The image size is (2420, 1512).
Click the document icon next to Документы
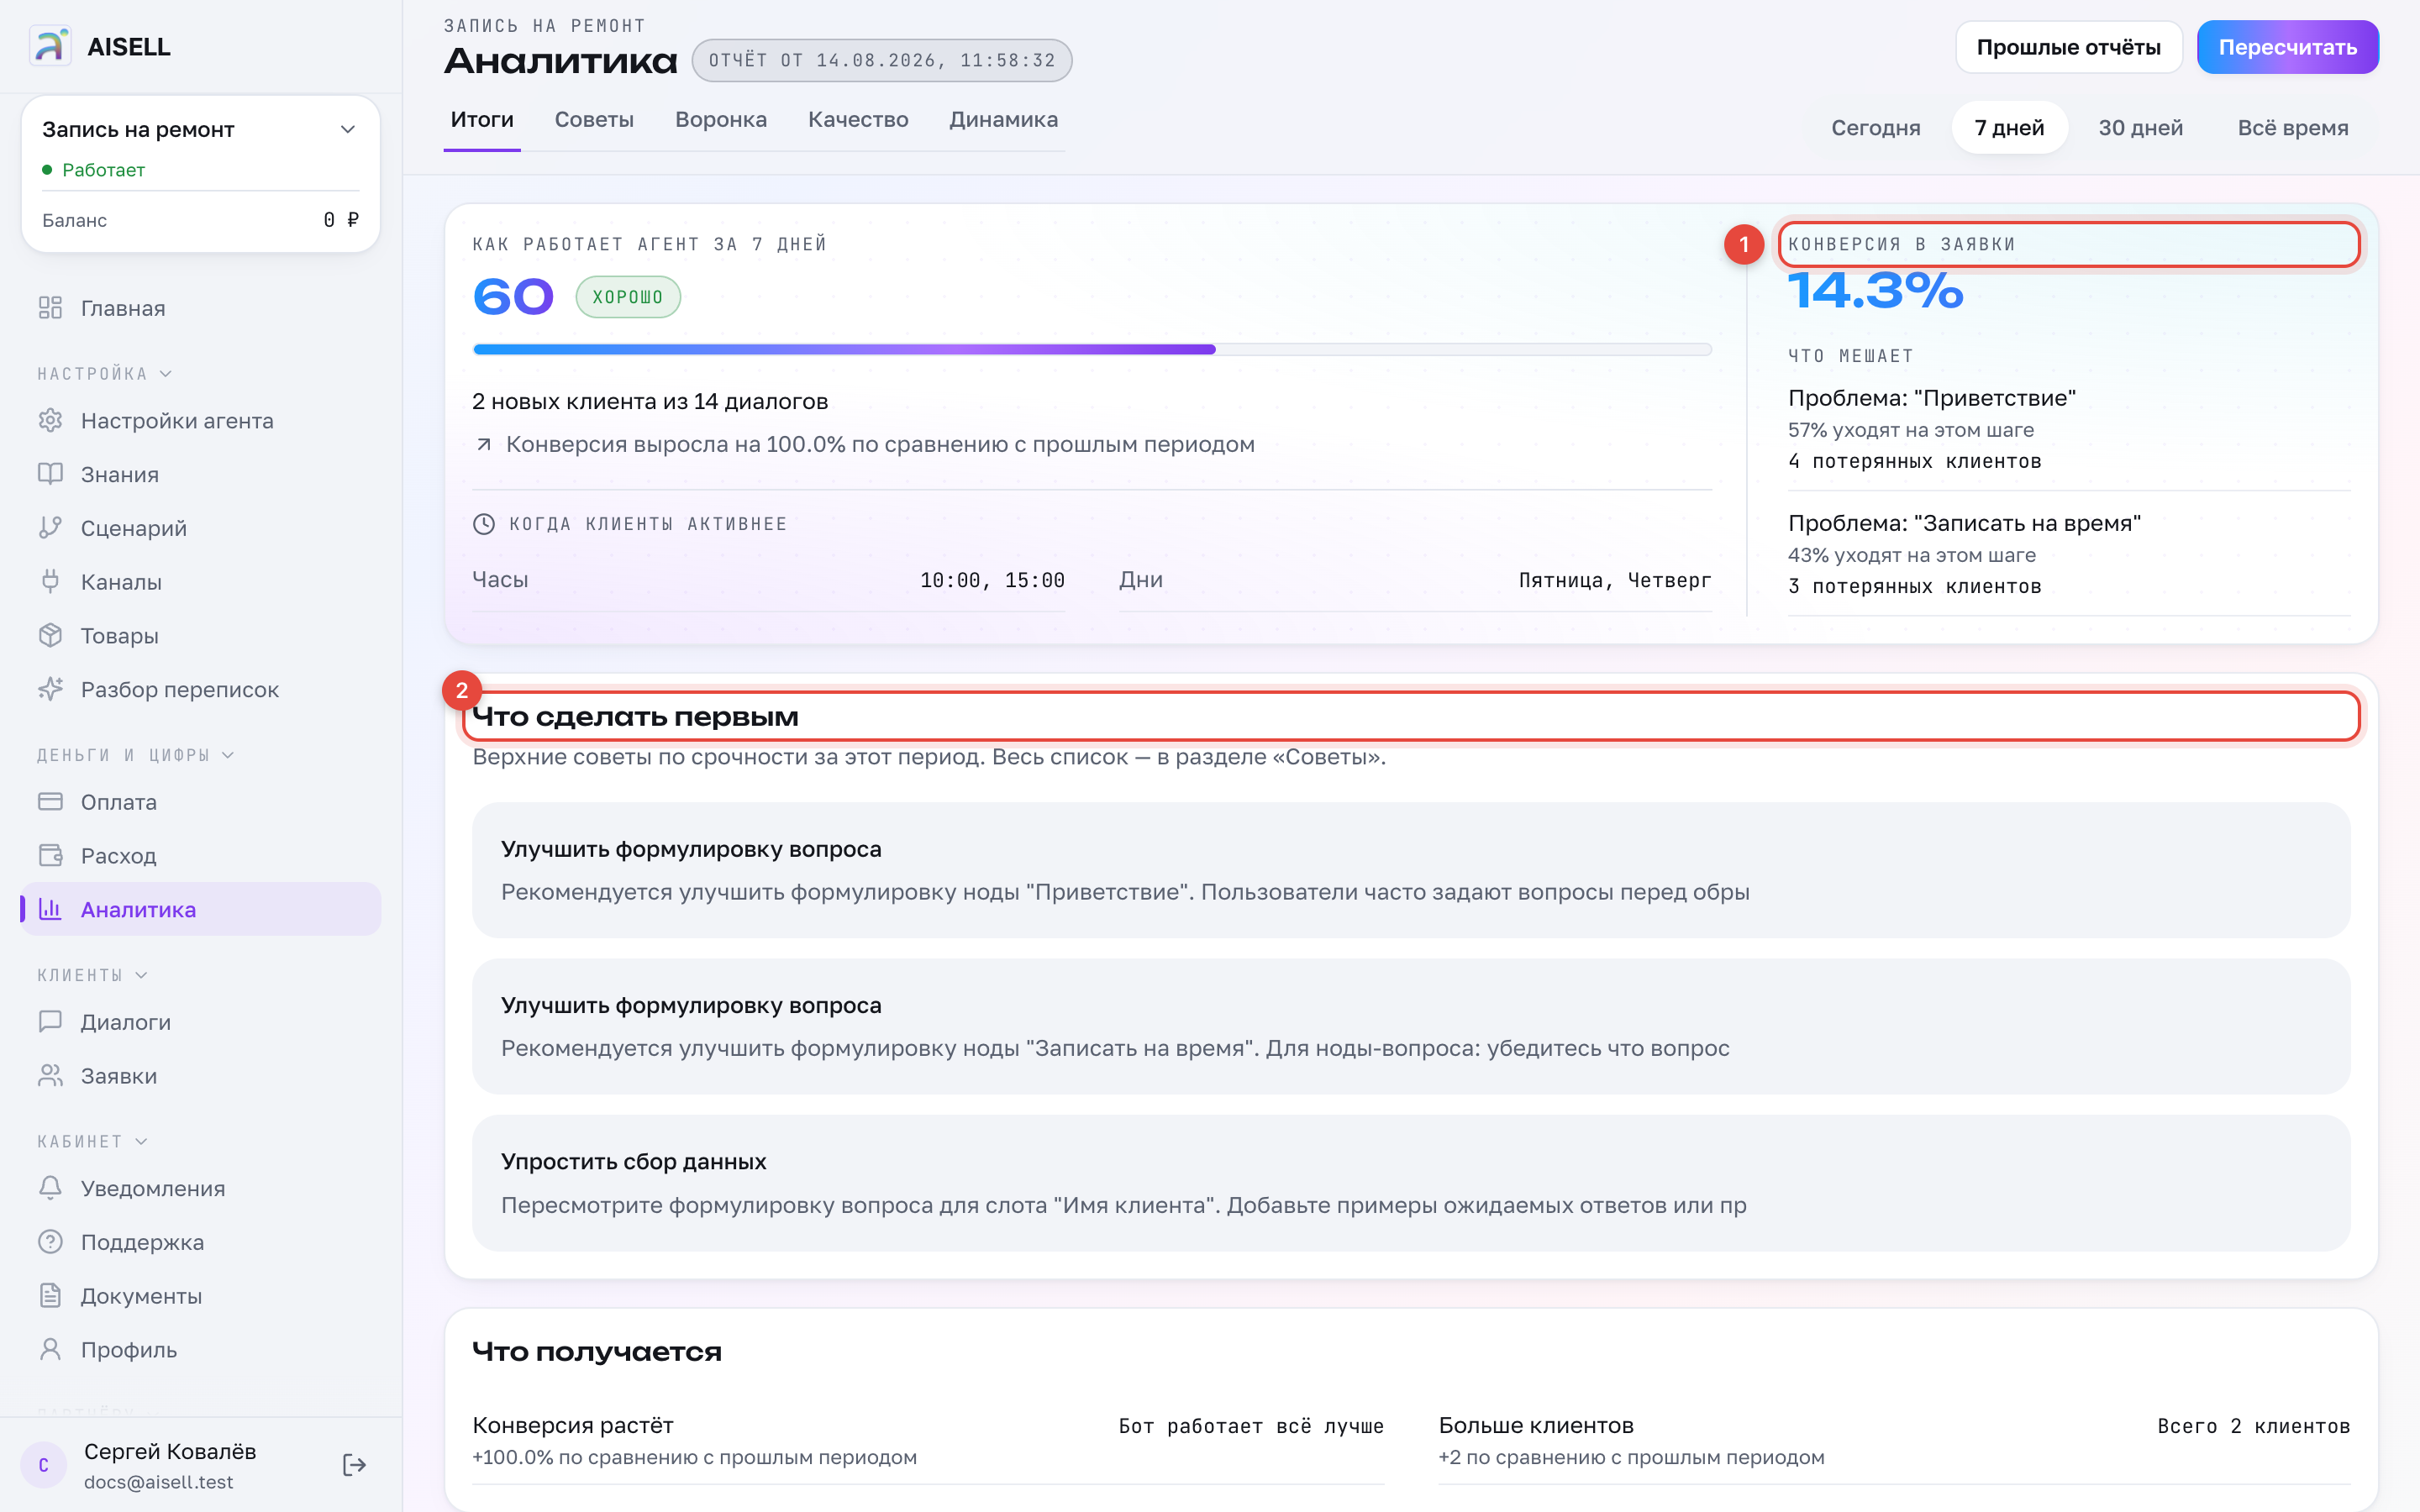(50, 1296)
